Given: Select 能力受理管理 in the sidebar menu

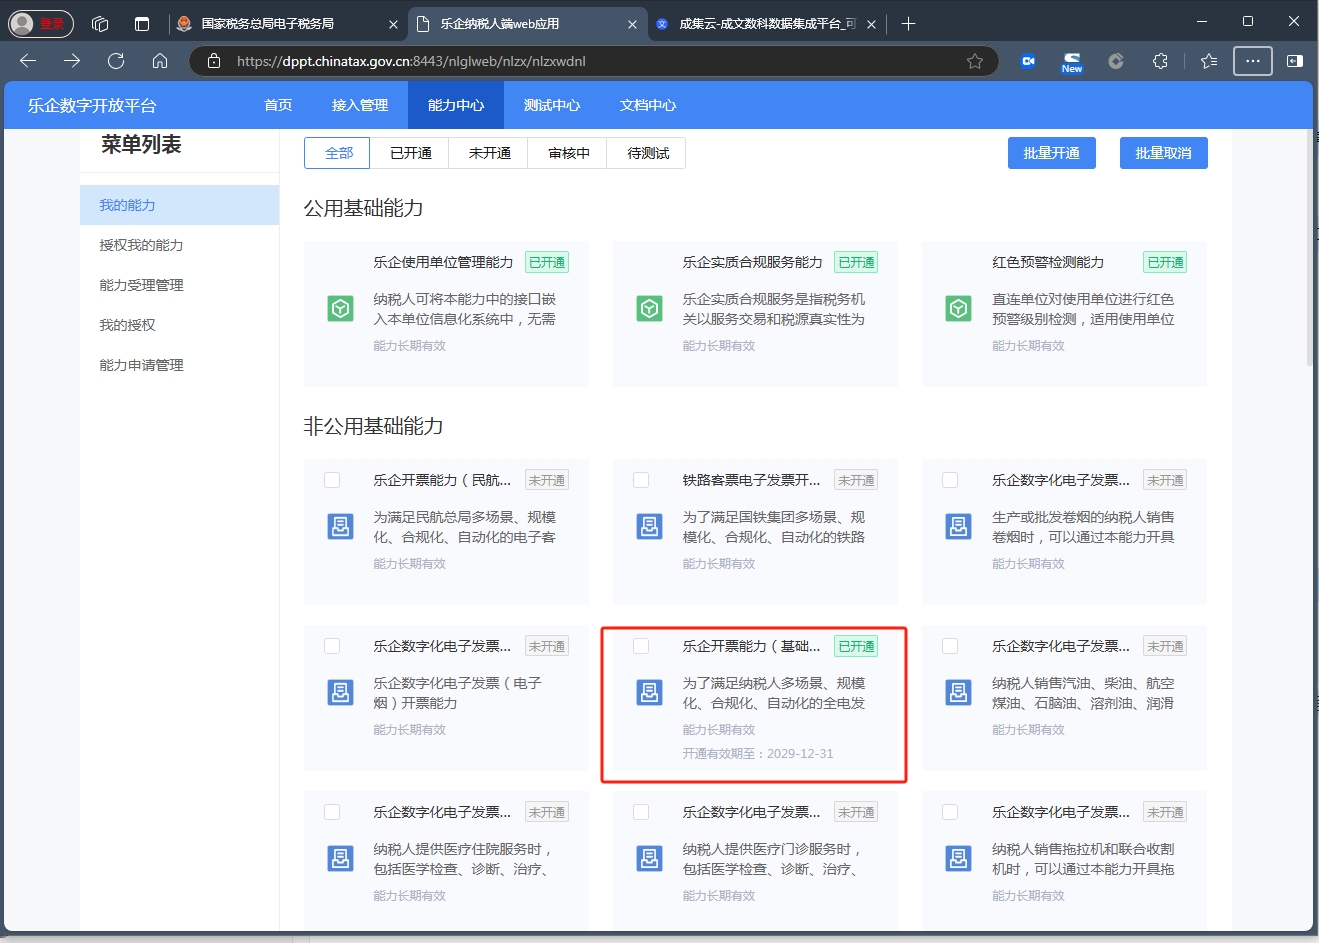Looking at the screenshot, I should click(x=141, y=285).
